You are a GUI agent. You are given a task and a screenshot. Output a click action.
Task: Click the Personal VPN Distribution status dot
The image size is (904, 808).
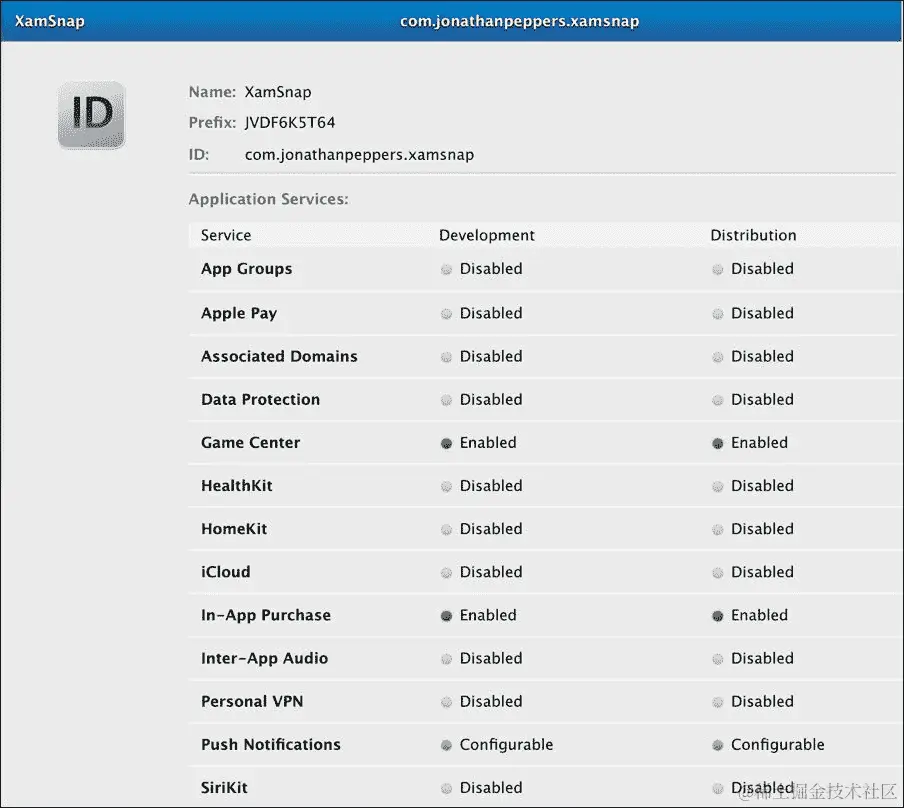point(717,702)
